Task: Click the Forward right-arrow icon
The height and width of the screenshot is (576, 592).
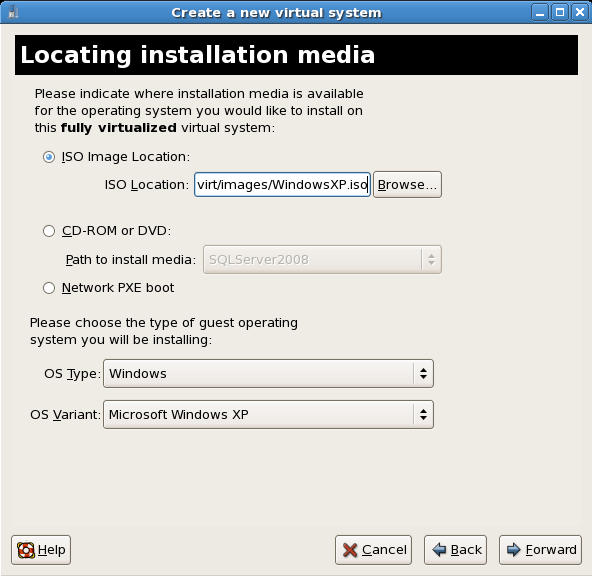Action: coord(514,550)
